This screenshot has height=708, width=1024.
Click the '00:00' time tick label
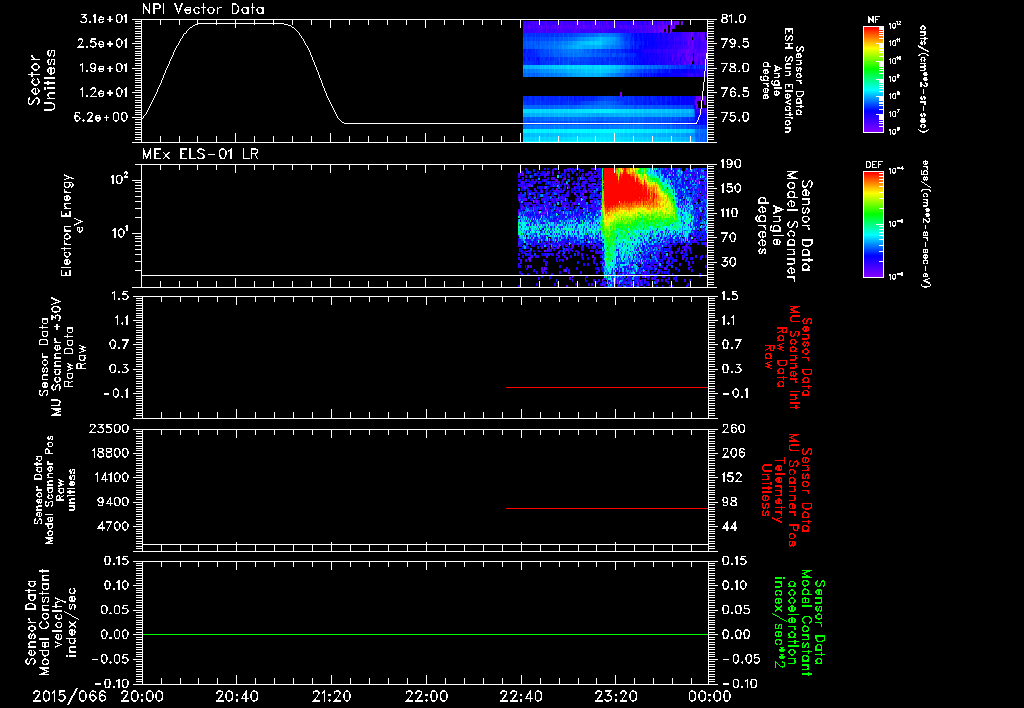tap(710, 696)
